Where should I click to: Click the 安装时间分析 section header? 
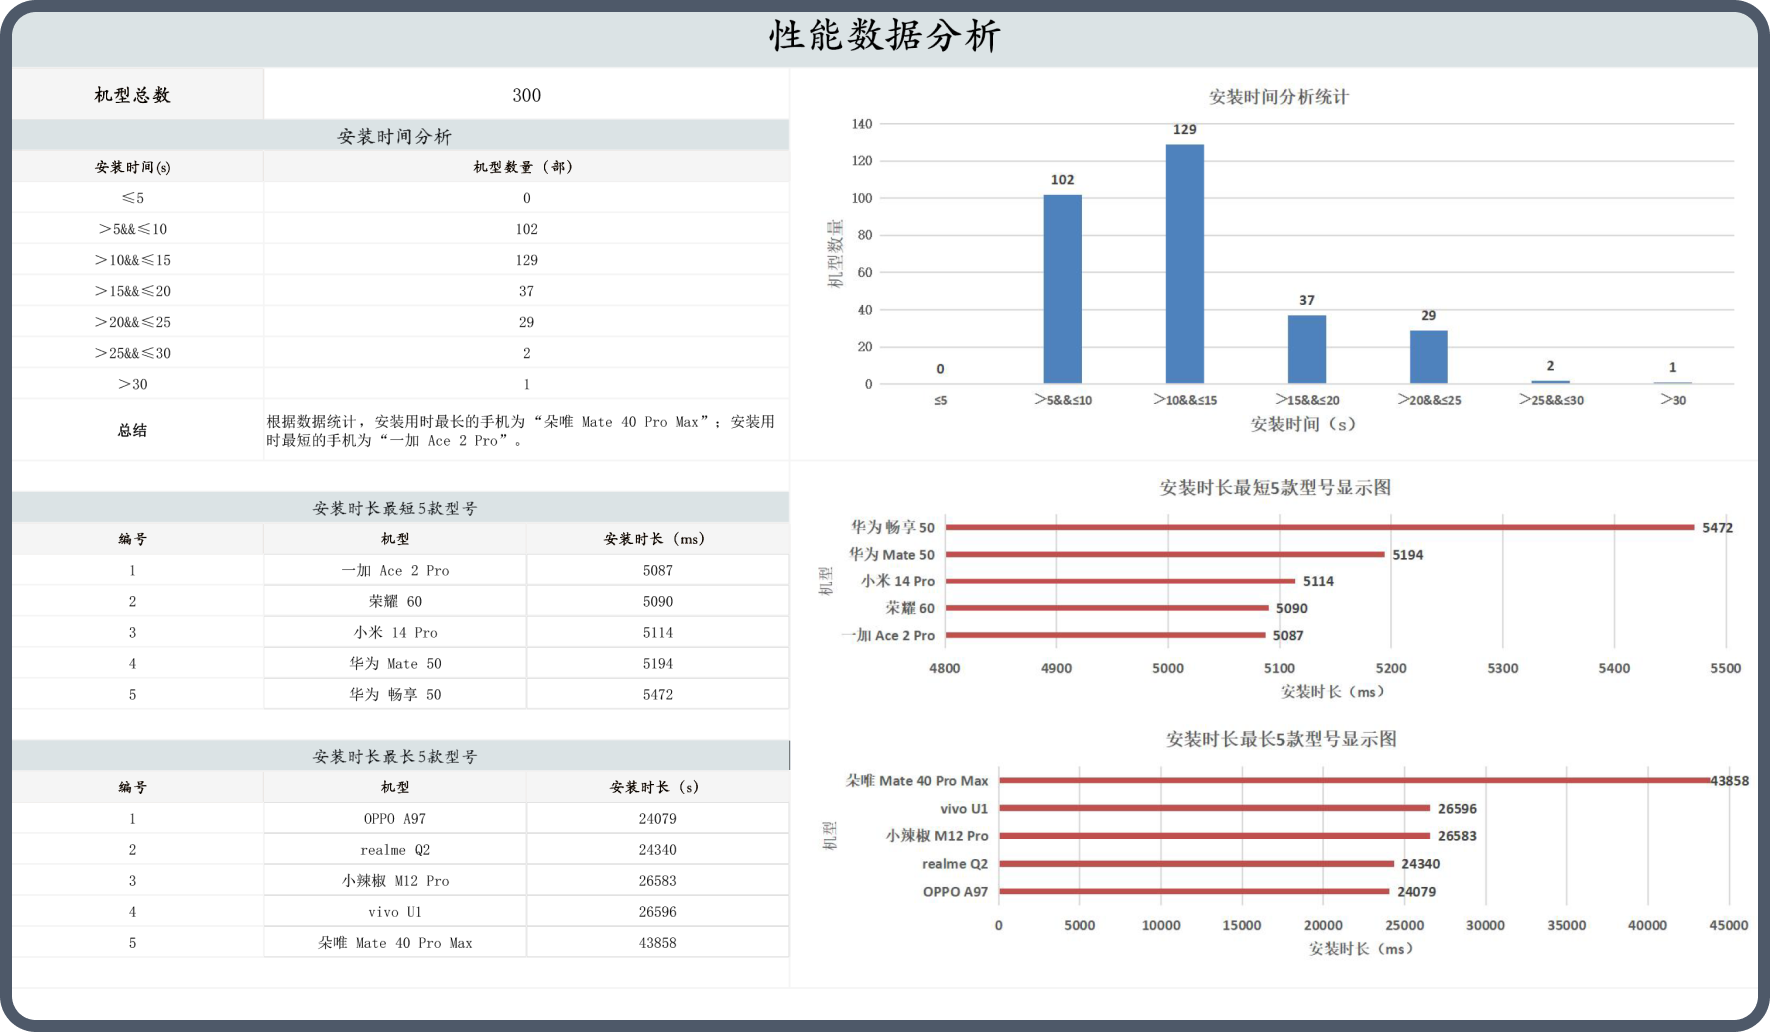[x=395, y=136]
